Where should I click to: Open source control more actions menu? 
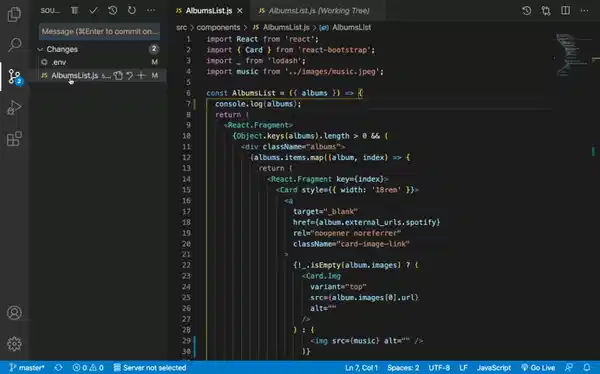pos(152,11)
